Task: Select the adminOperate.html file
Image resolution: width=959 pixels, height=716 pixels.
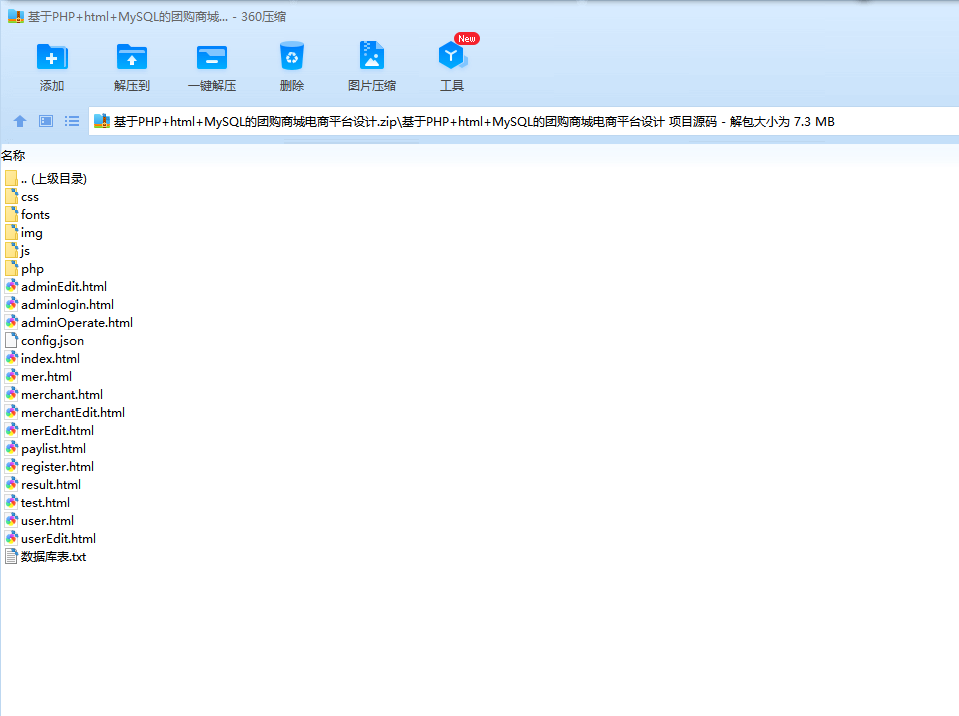Action: [68, 323]
